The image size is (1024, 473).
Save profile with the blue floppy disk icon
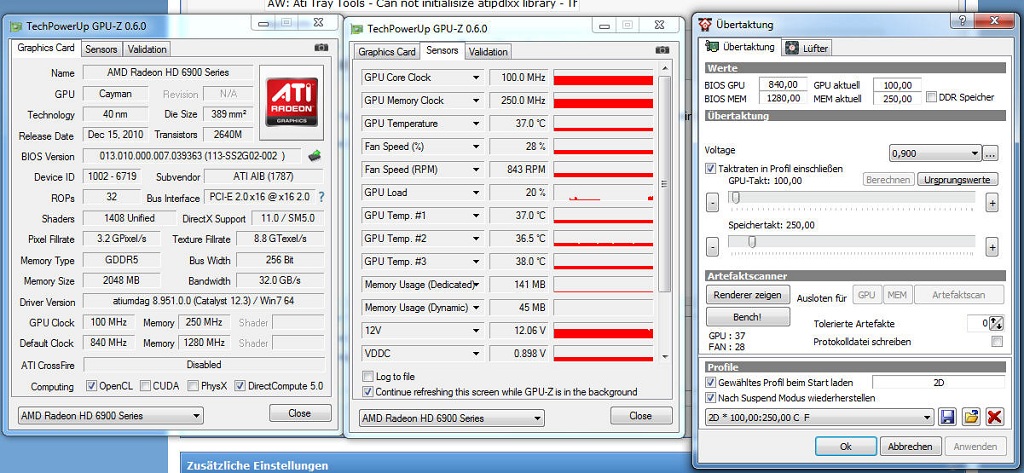point(947,417)
